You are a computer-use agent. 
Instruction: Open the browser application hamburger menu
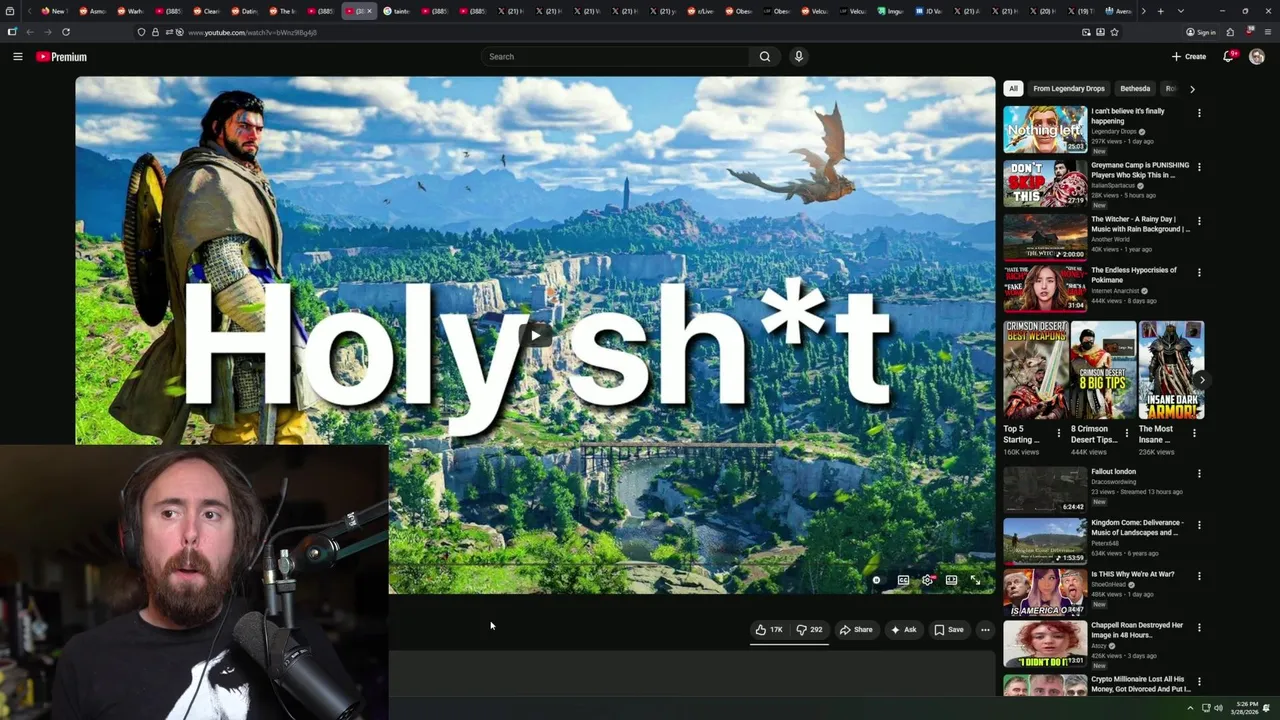coord(1266,32)
